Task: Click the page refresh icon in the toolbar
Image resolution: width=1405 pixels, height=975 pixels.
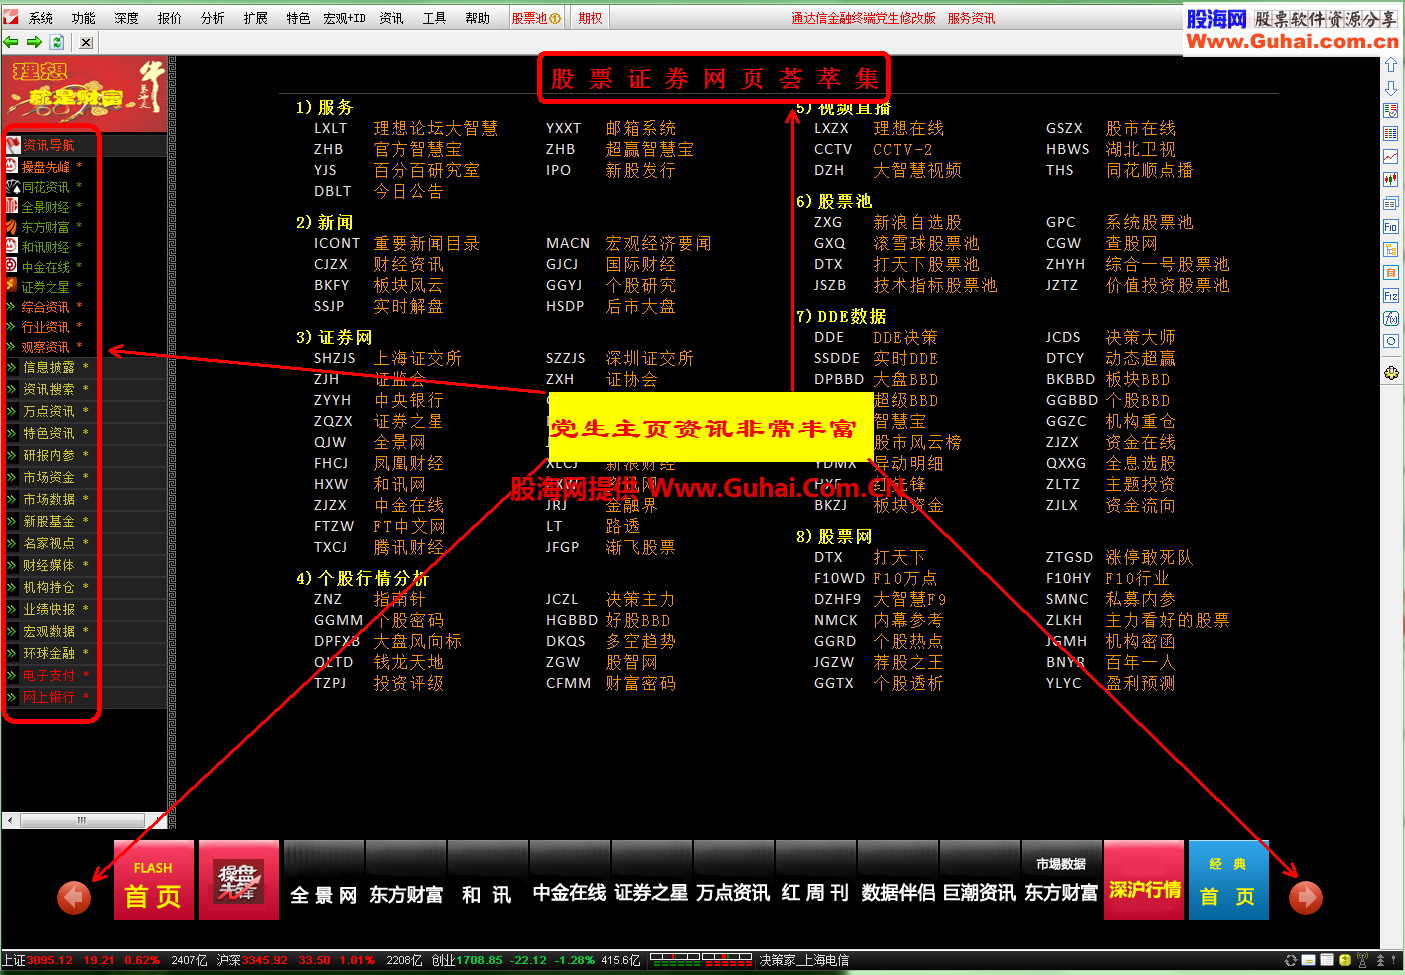Action: pyautogui.click(x=57, y=42)
